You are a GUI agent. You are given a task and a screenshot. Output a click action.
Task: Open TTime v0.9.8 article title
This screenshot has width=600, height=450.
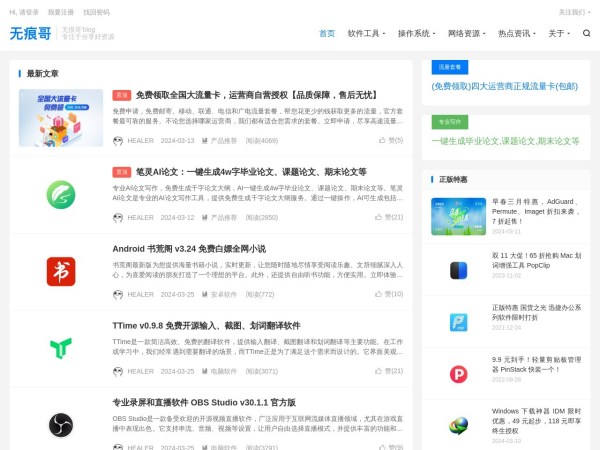click(x=206, y=326)
